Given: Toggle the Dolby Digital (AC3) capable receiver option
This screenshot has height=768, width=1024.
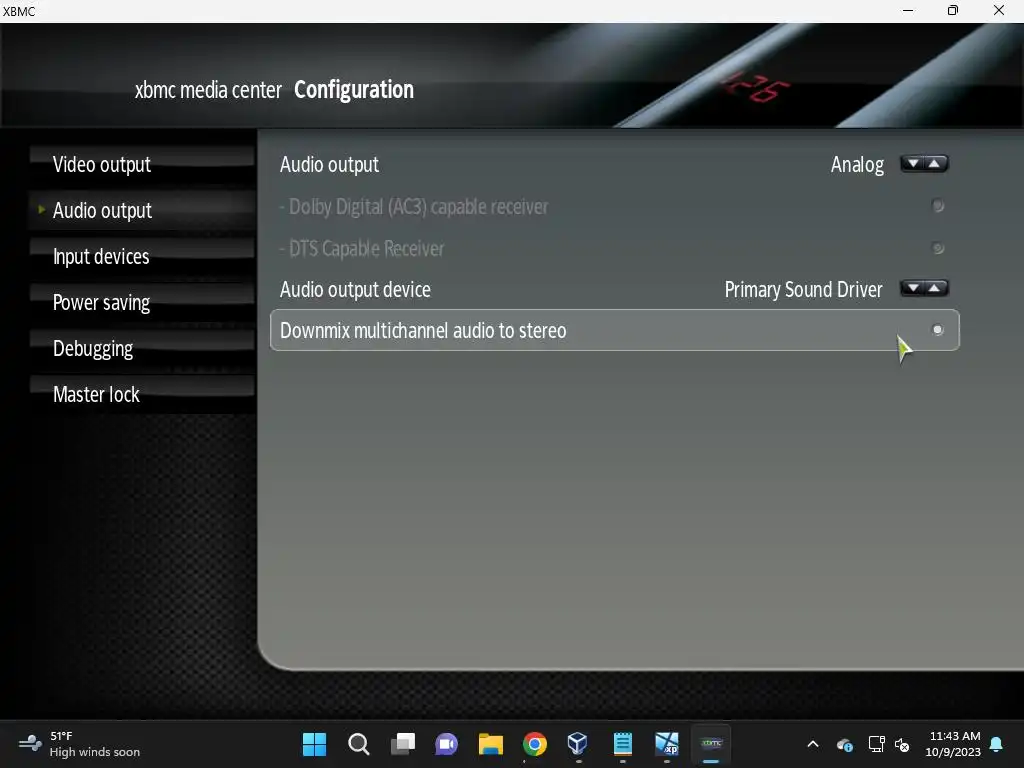Looking at the screenshot, I should pyautogui.click(x=938, y=206).
